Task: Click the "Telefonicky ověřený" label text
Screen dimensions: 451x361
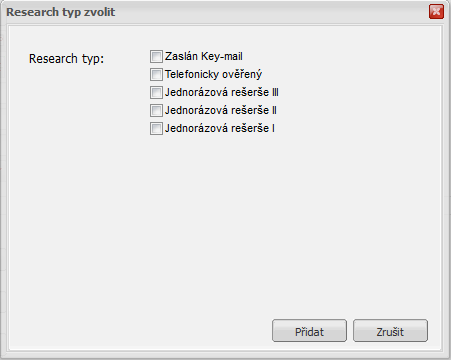Action: pyautogui.click(x=213, y=75)
